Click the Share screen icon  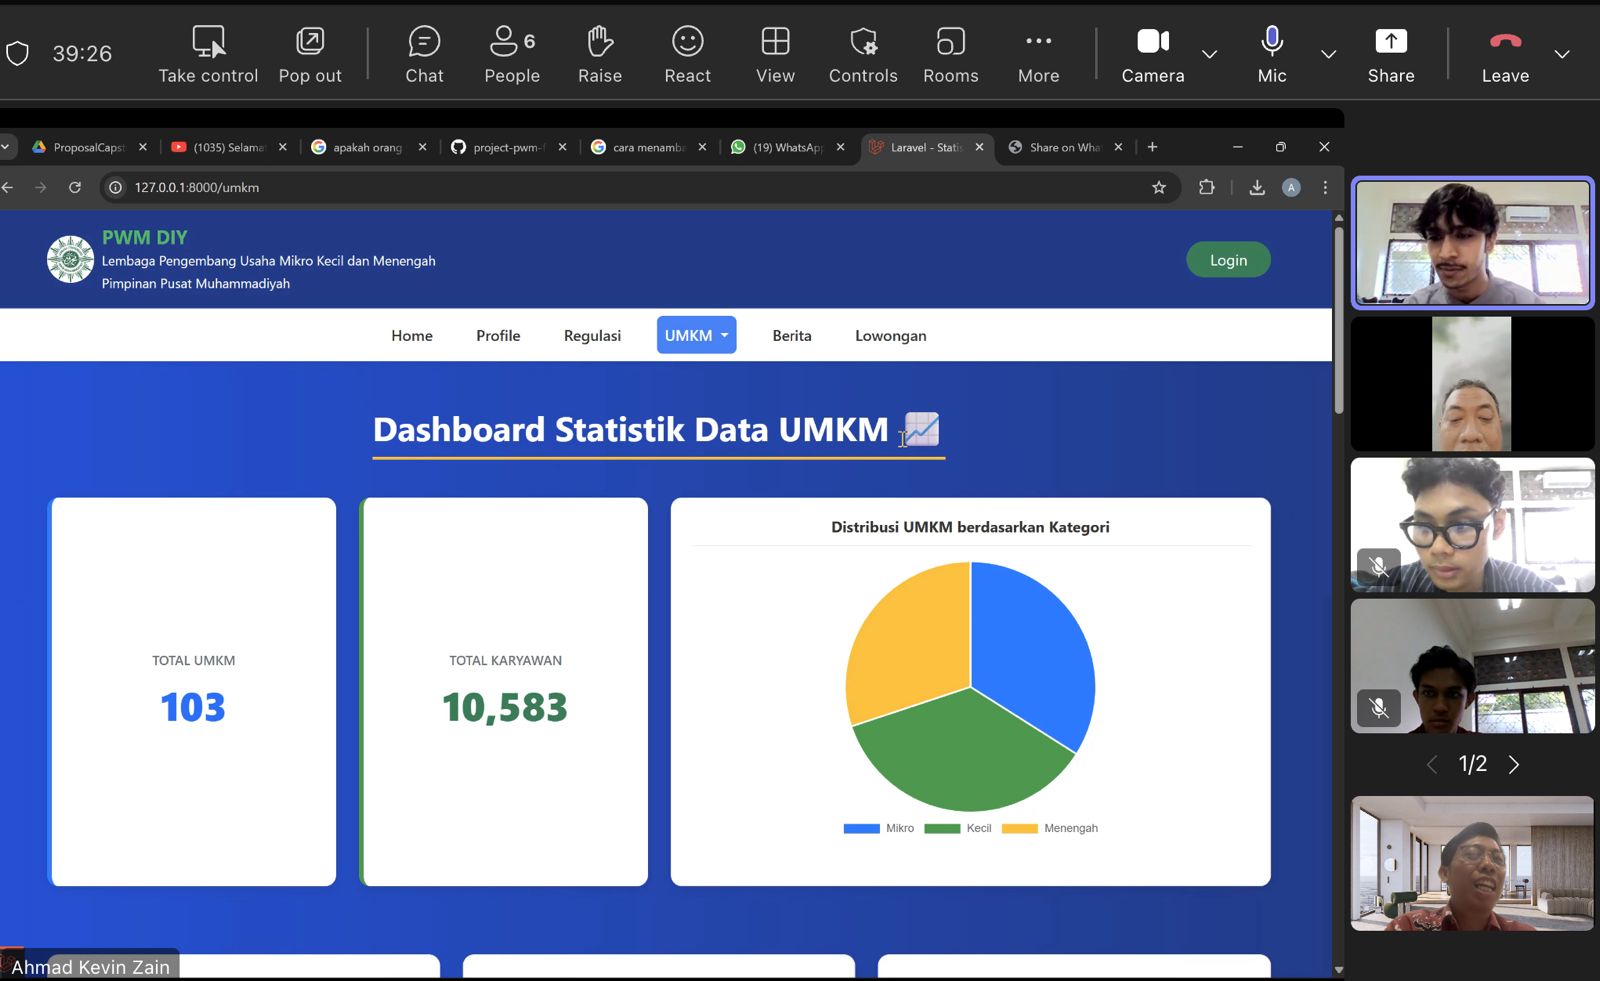tap(1390, 54)
